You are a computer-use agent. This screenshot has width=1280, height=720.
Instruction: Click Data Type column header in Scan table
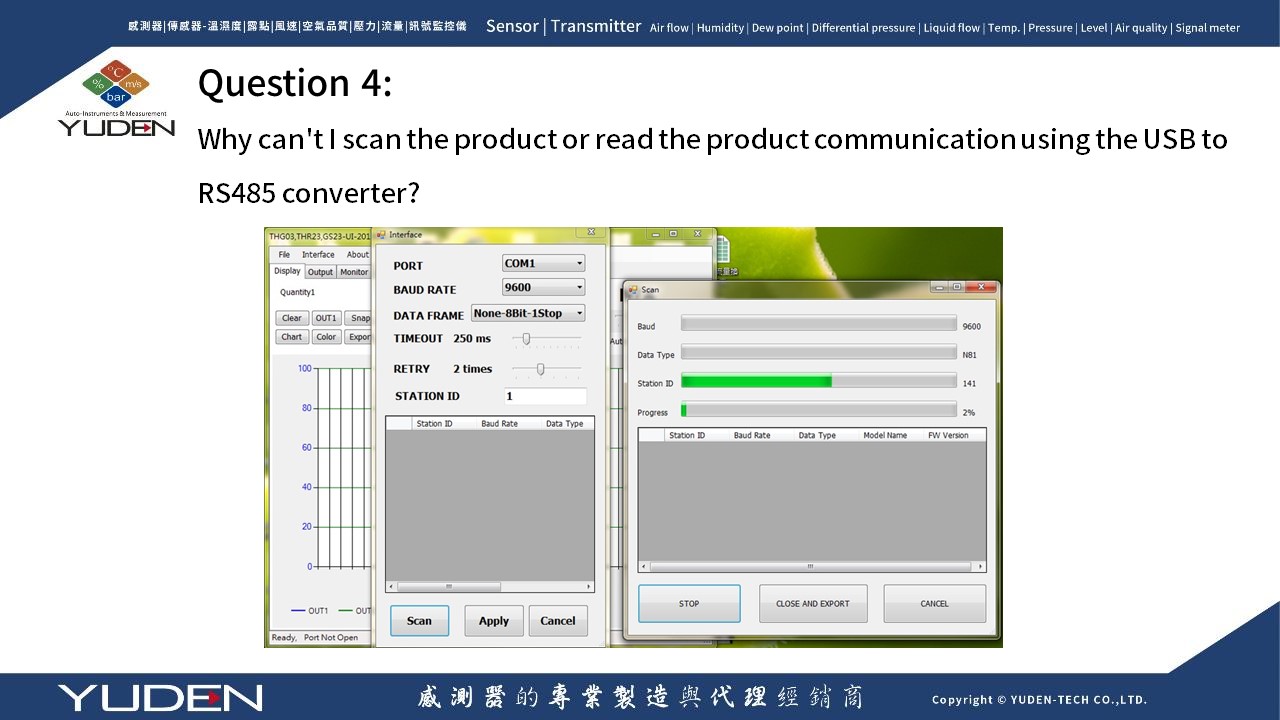pyautogui.click(x=817, y=435)
